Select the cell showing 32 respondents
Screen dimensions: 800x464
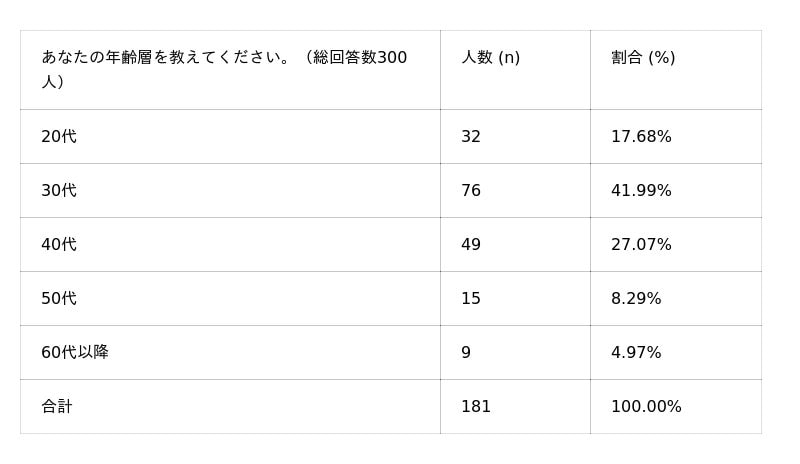pos(471,137)
